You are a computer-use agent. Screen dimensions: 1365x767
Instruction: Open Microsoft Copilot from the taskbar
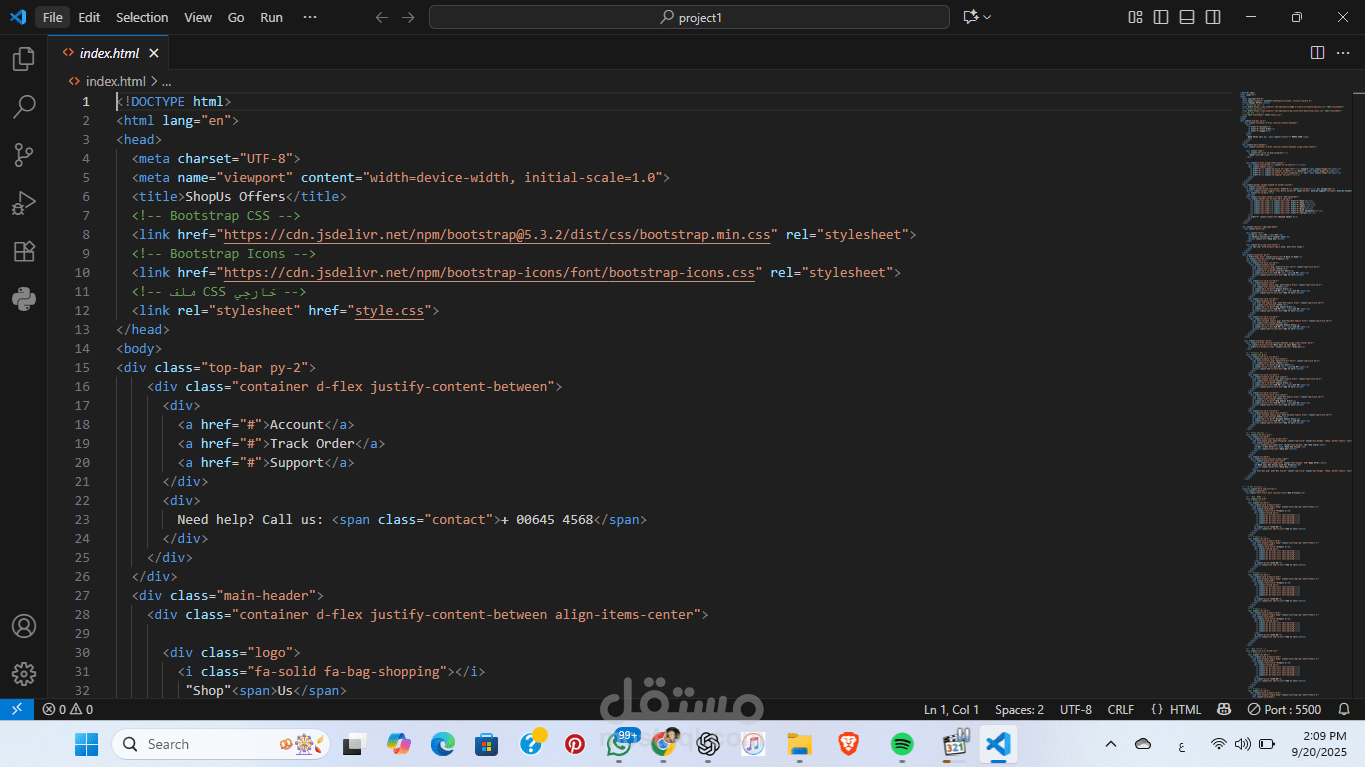click(x=399, y=744)
